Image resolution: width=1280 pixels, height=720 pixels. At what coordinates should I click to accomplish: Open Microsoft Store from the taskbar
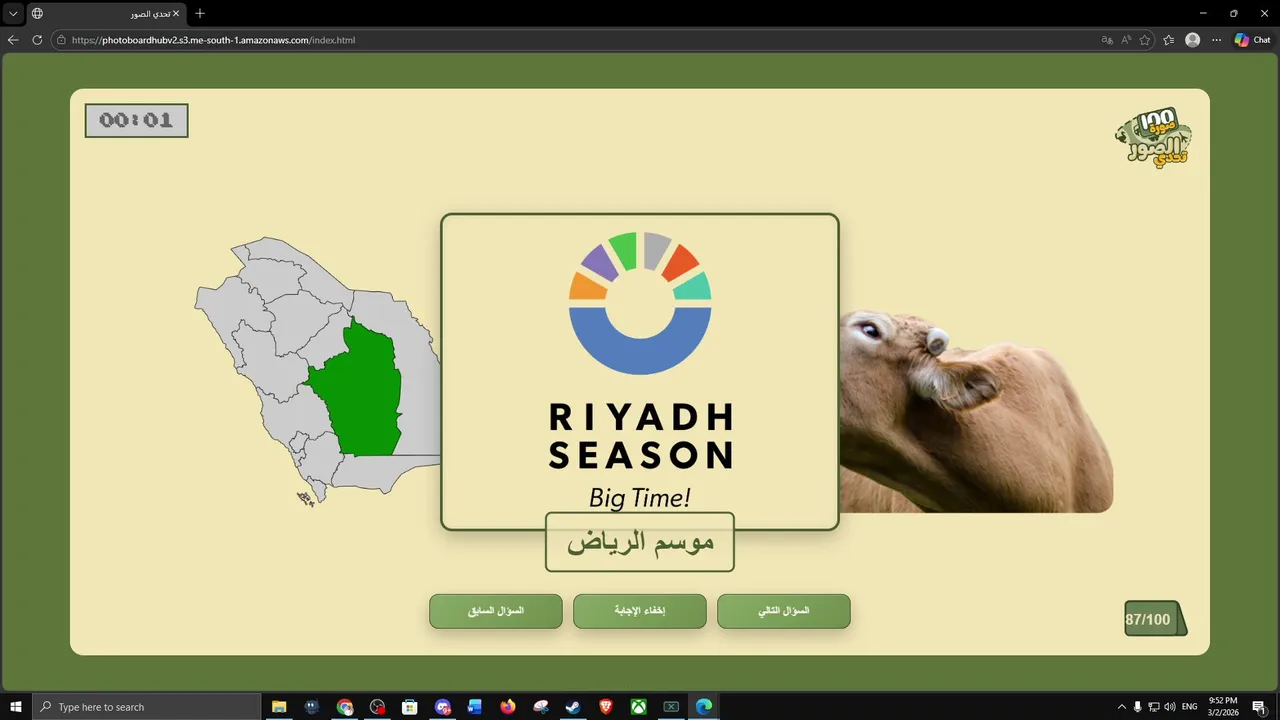coord(410,707)
